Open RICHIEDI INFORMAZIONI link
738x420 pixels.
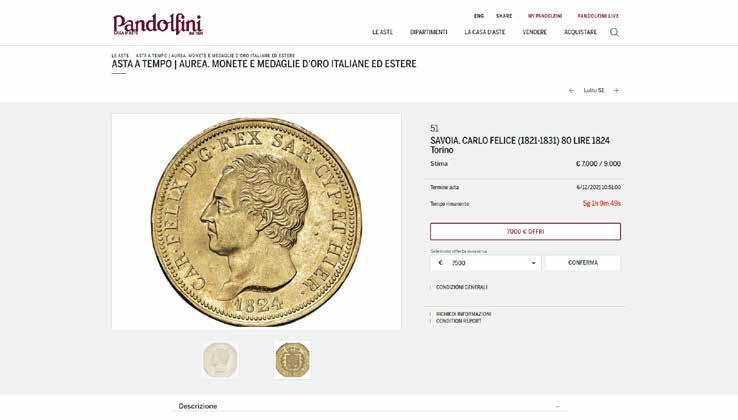click(x=463, y=314)
